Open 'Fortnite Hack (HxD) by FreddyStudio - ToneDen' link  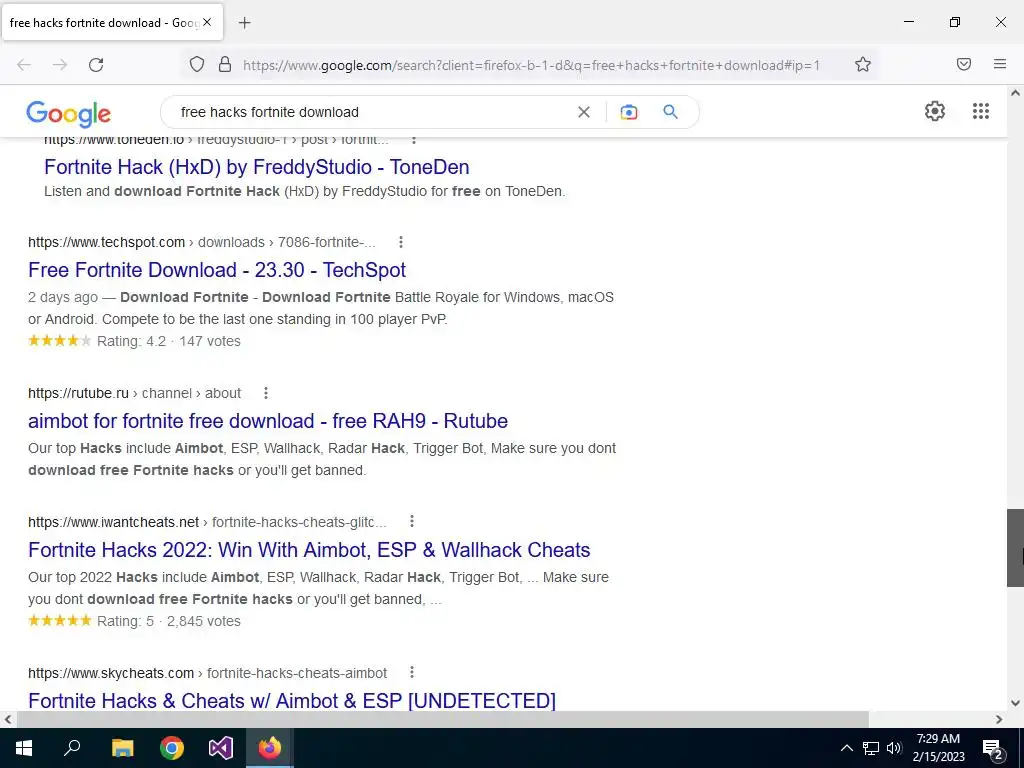257,167
